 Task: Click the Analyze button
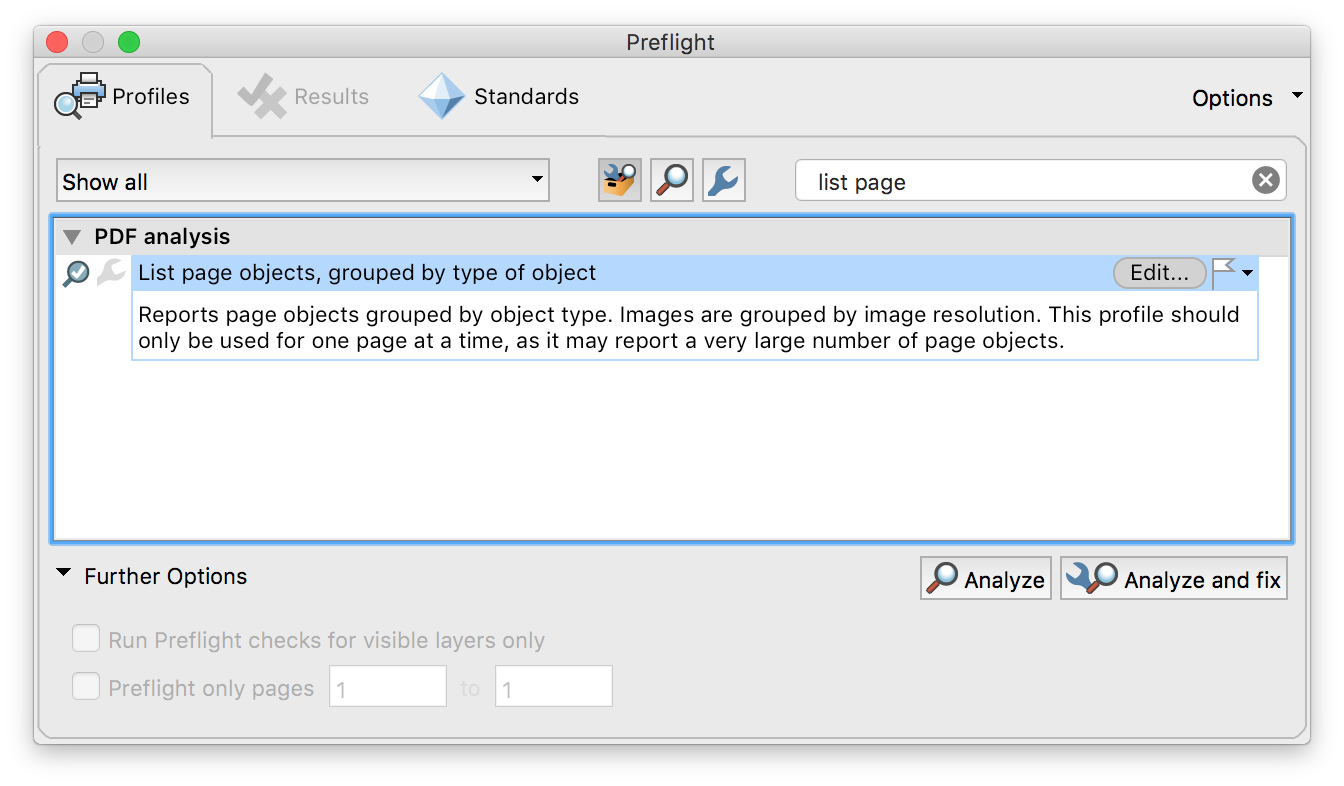pyautogui.click(x=986, y=579)
